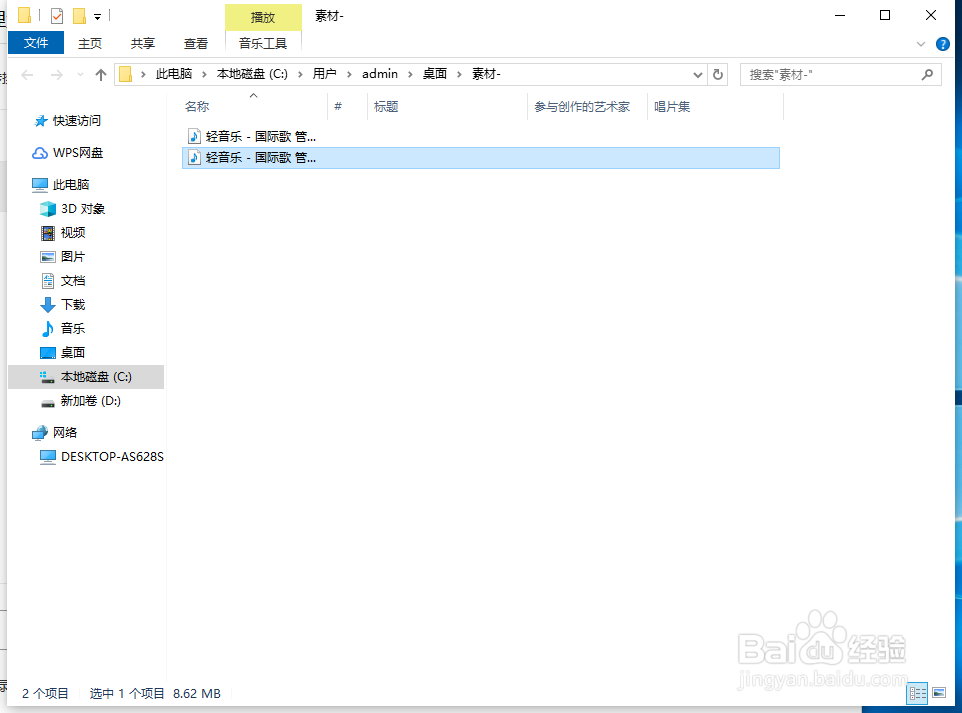Click the WPS网盘 cloud icon
Screen dimensions: 962x713
tap(40, 153)
